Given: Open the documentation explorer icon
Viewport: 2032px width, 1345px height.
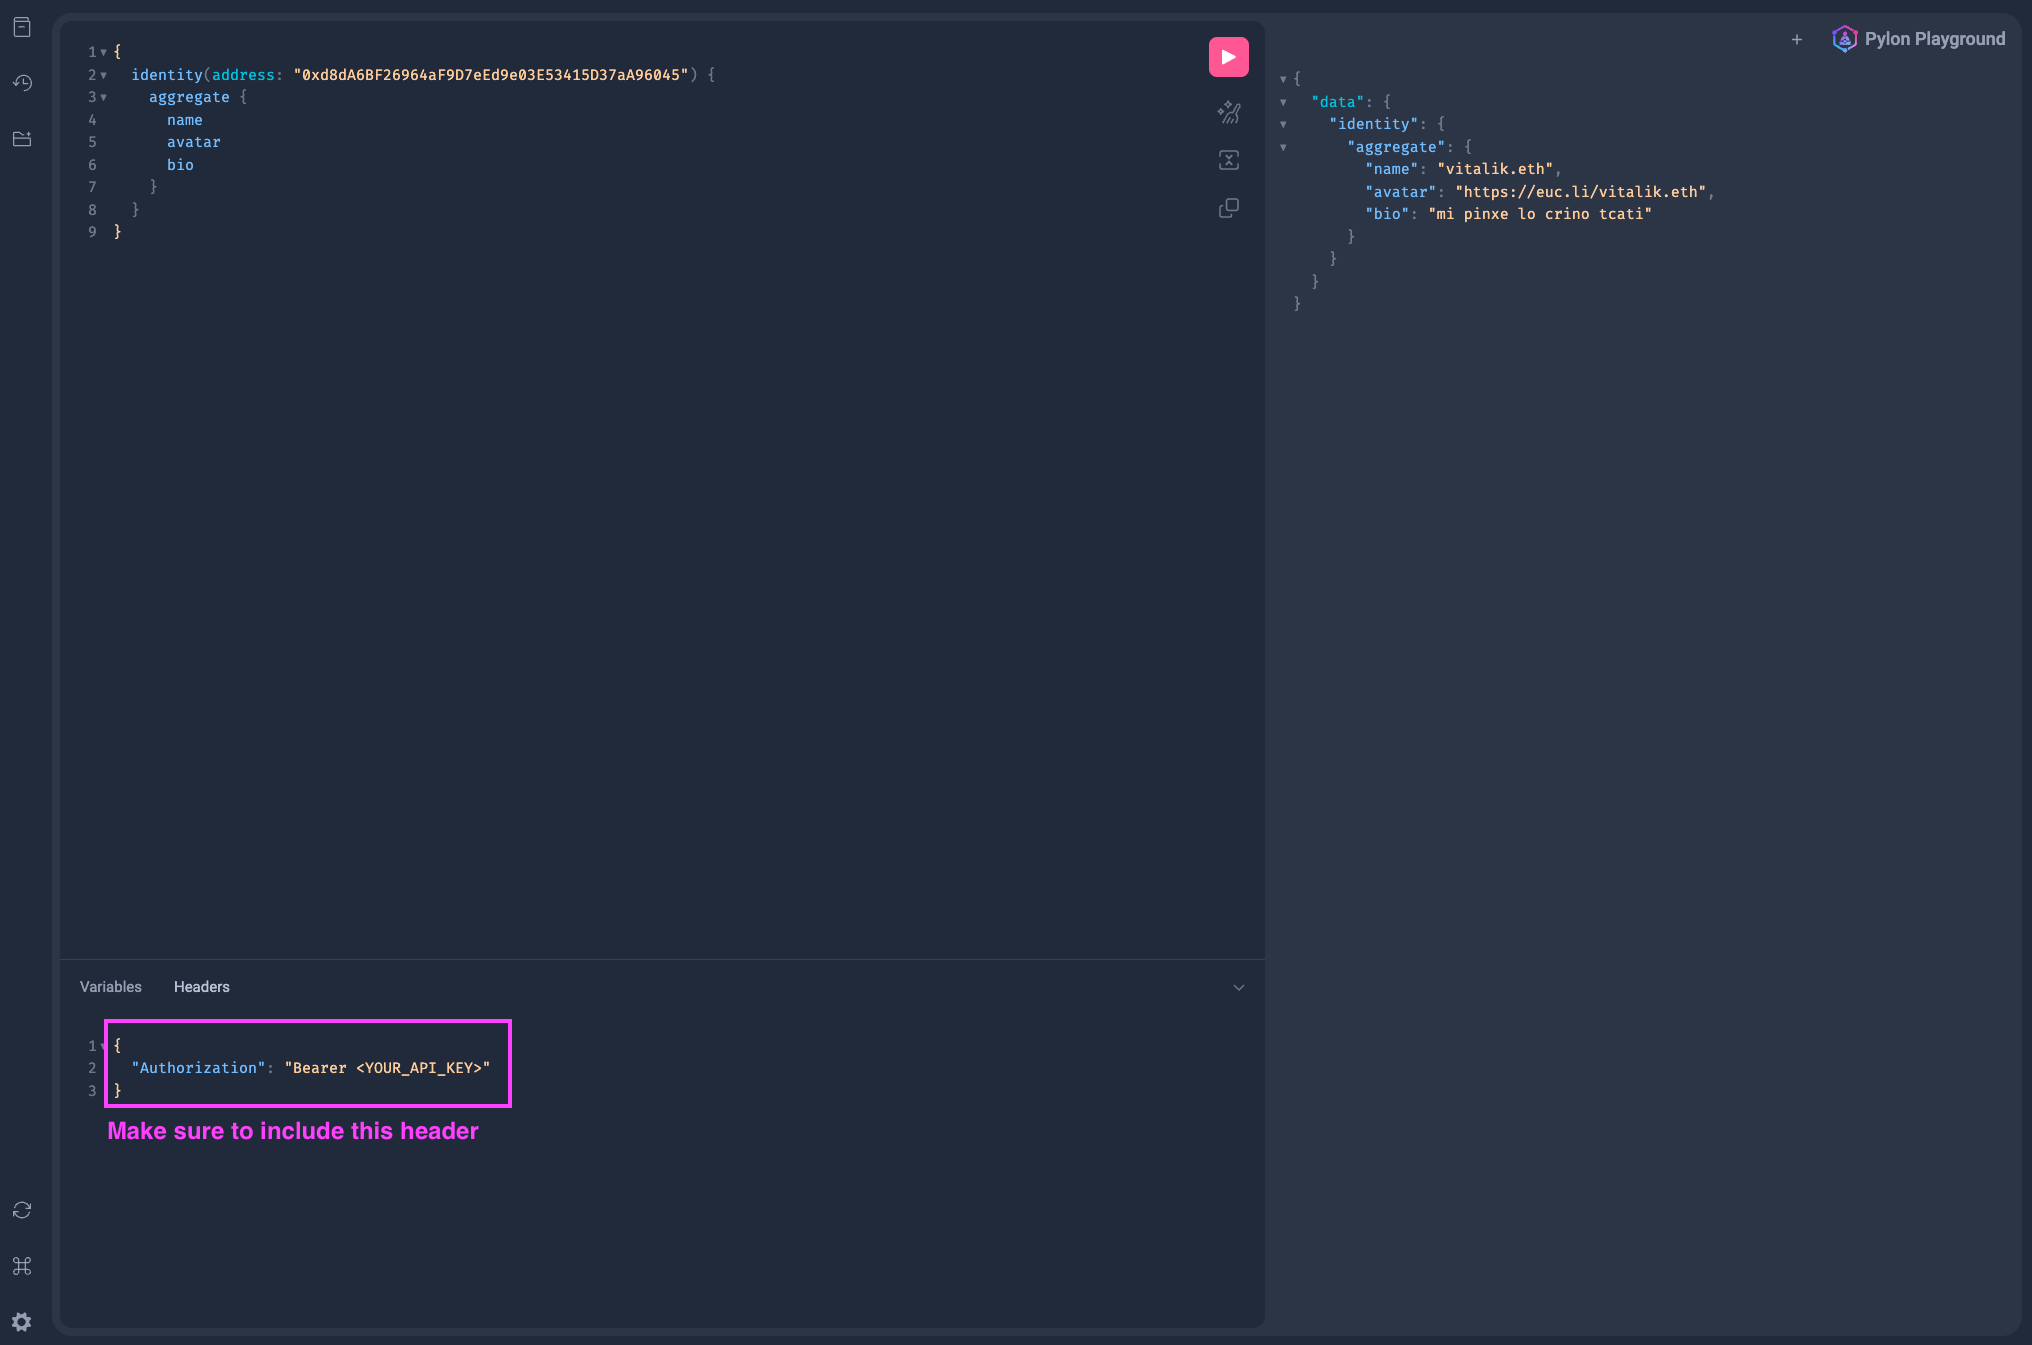Looking at the screenshot, I should click(22, 27).
